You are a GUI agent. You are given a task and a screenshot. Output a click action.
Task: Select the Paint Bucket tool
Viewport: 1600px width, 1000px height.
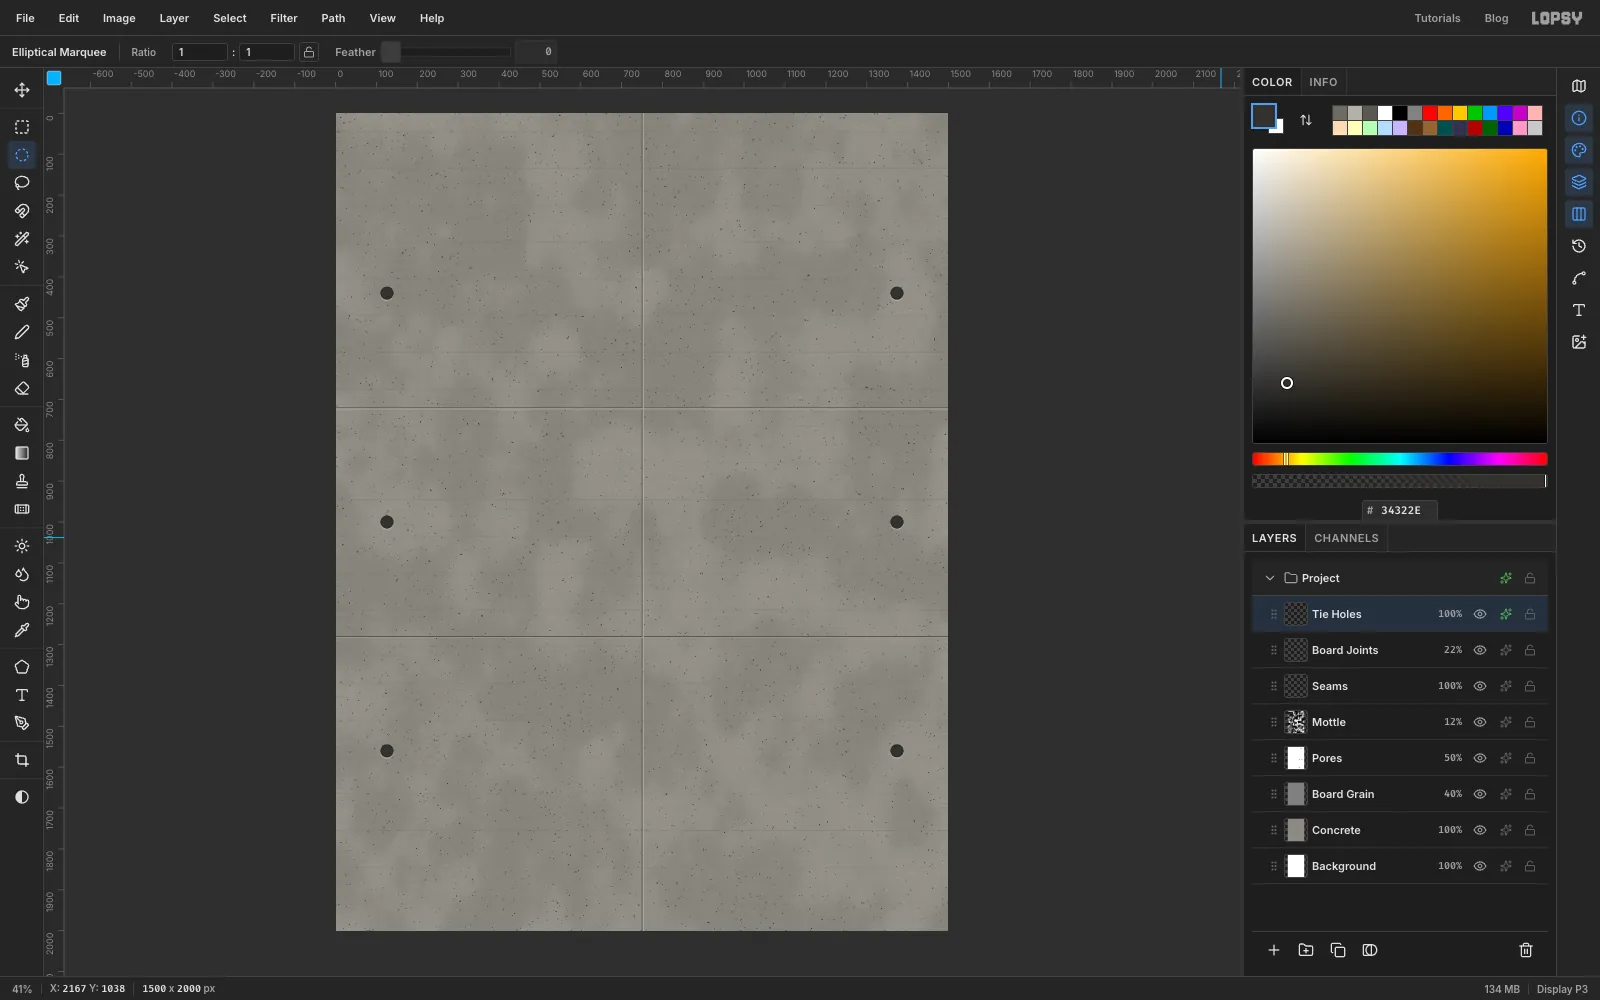tap(22, 425)
